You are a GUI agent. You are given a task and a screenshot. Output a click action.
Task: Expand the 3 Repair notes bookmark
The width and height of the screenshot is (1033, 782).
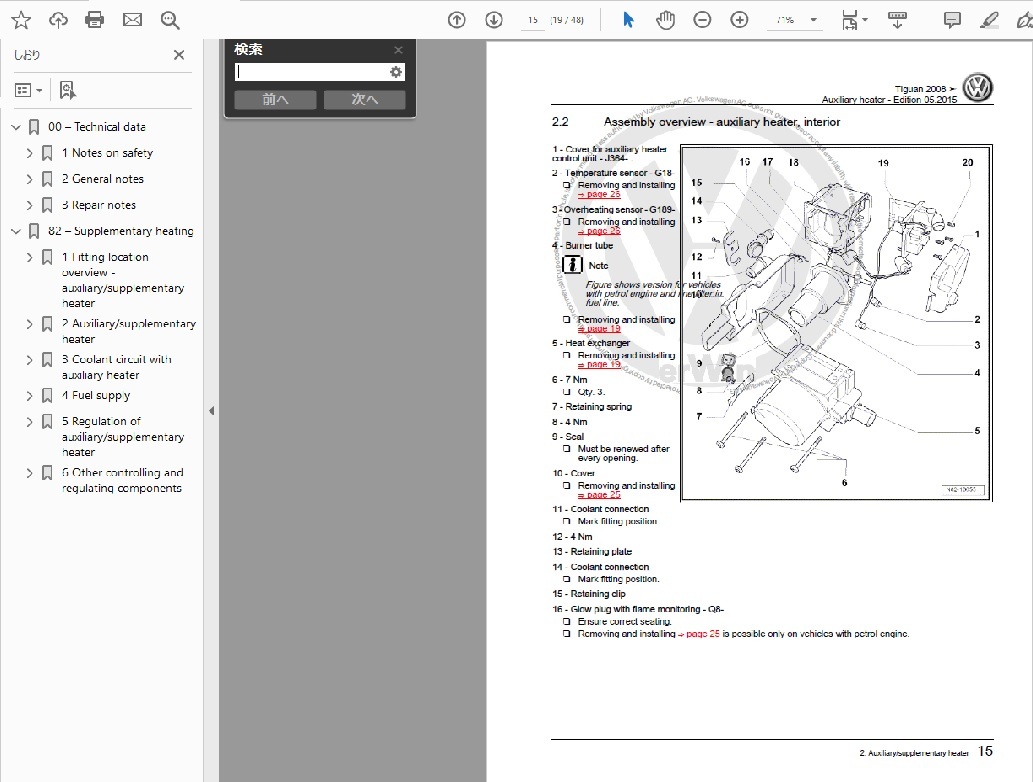click(29, 206)
